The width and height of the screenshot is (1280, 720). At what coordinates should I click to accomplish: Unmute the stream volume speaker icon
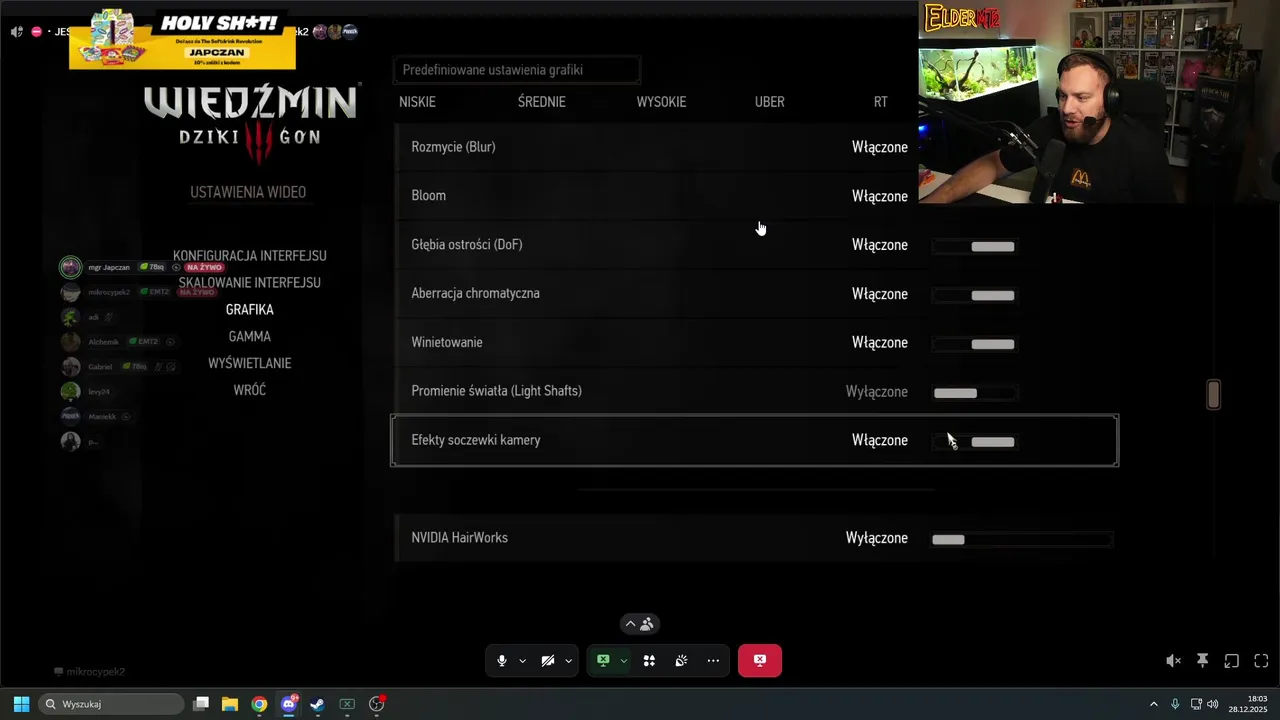[x=1174, y=661]
